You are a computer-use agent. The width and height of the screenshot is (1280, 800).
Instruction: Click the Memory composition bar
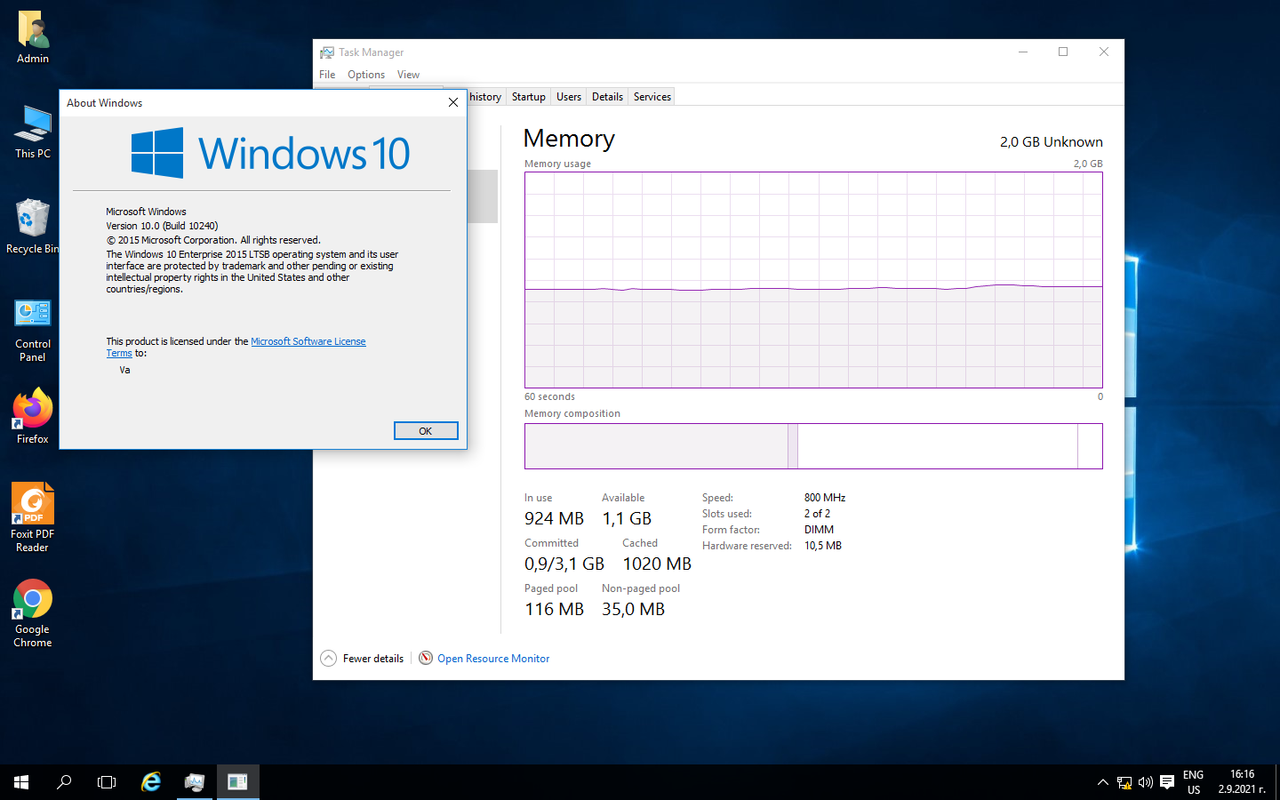[x=813, y=446]
